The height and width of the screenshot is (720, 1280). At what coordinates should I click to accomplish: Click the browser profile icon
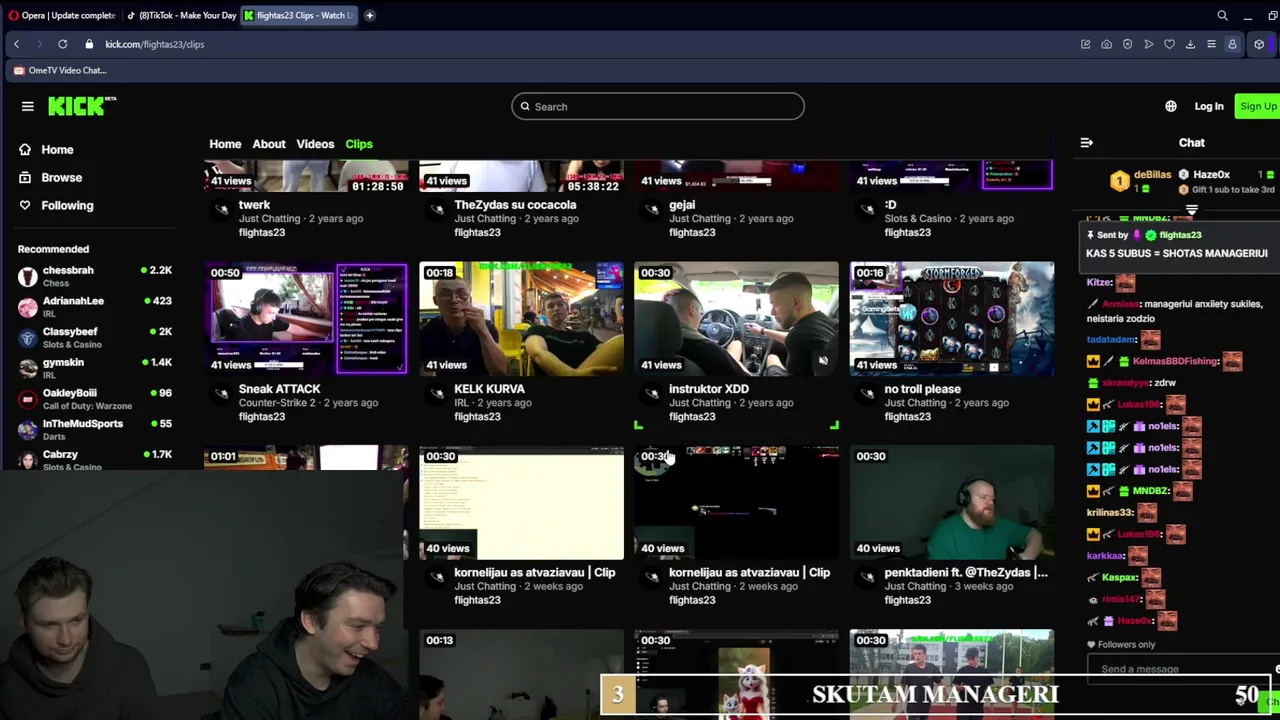(1232, 44)
